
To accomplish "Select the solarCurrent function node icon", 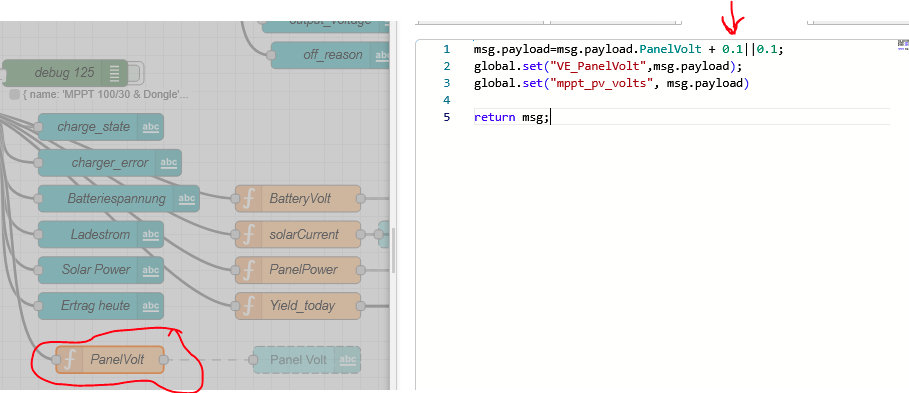I will point(249,234).
